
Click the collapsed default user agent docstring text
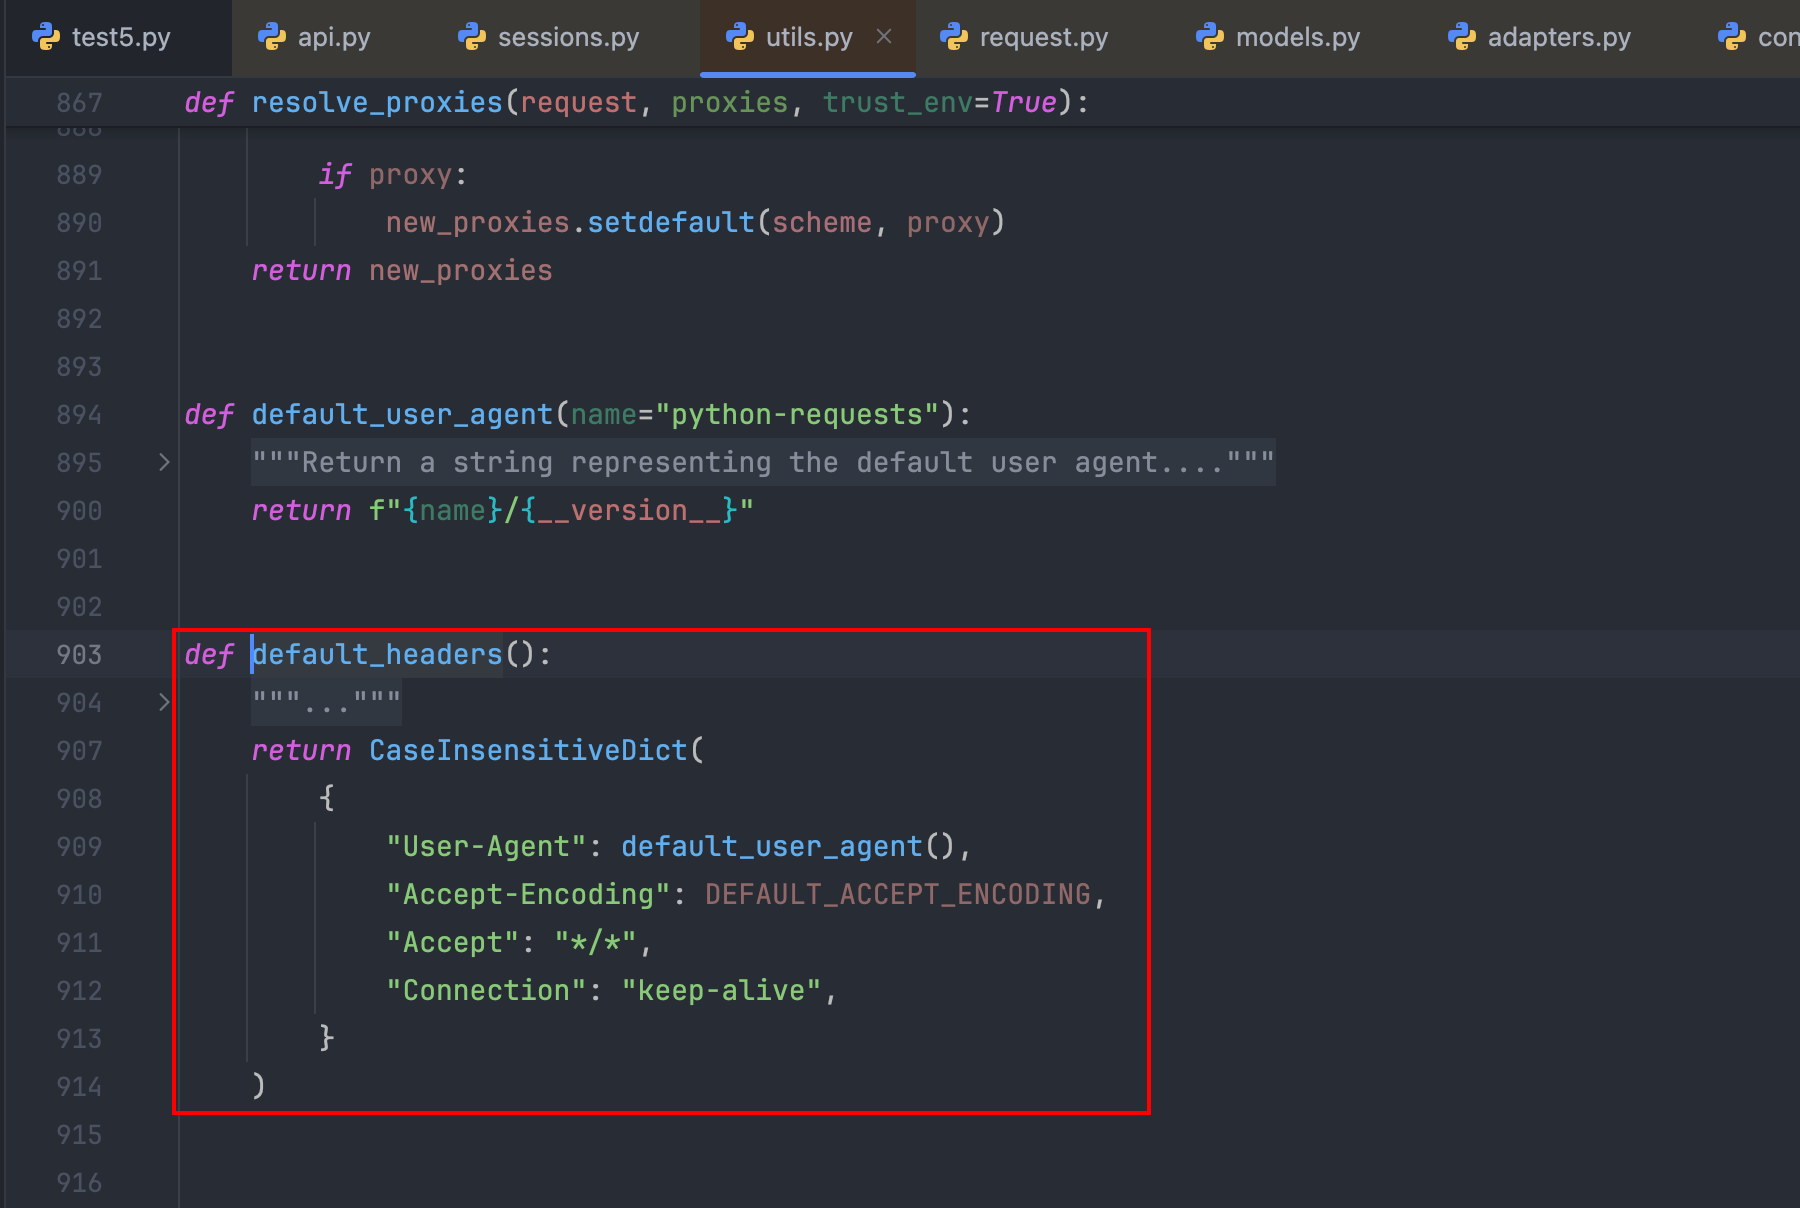click(762, 463)
